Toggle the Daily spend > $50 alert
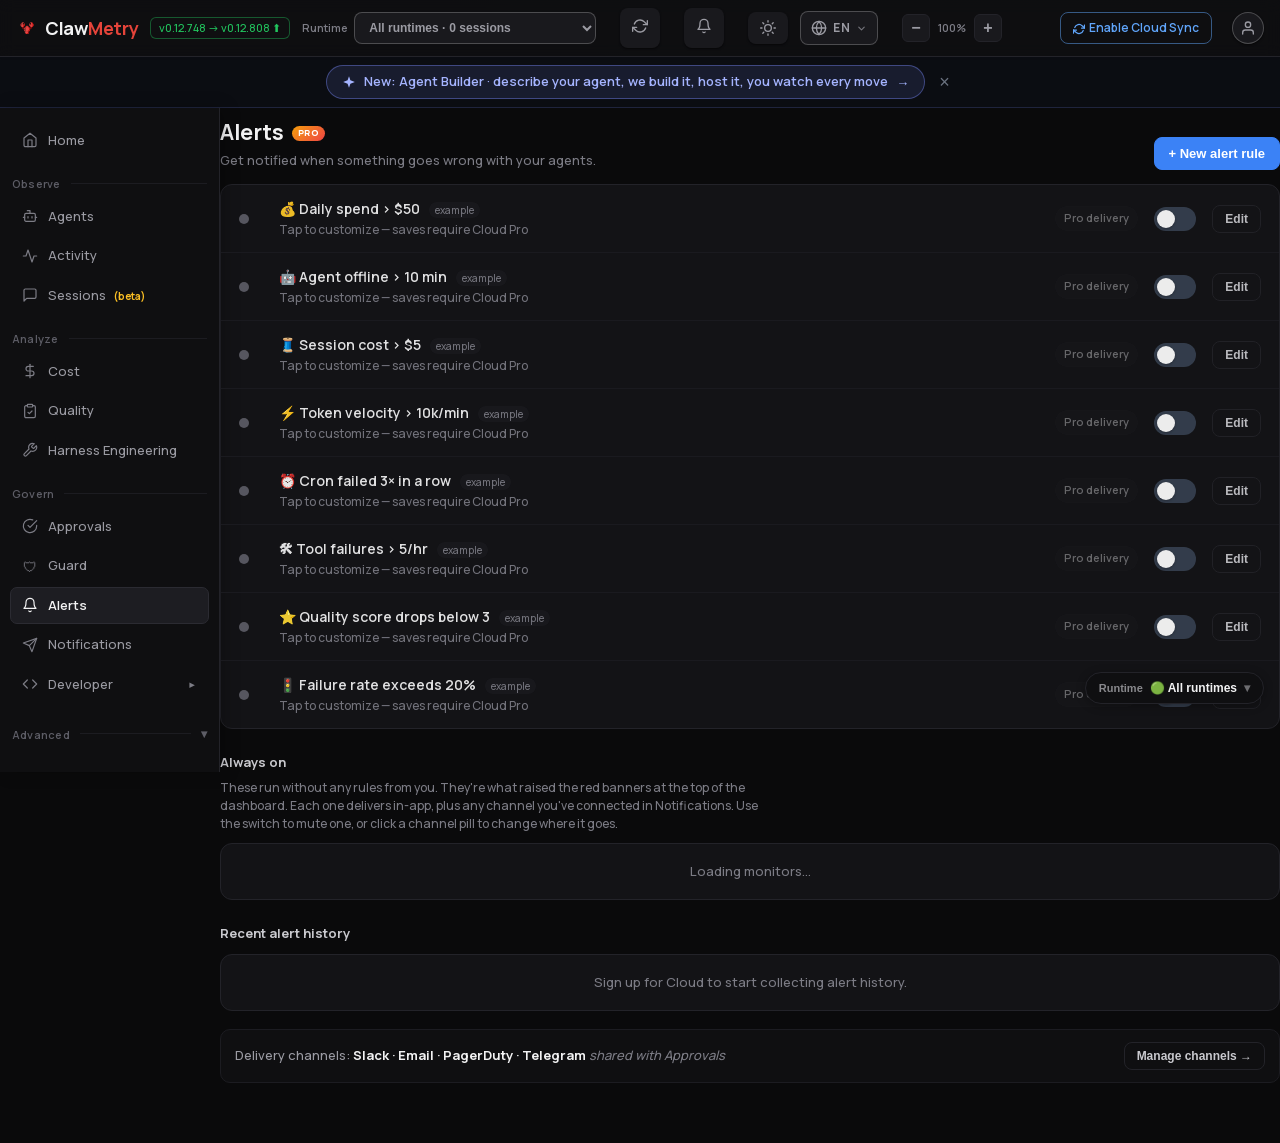1280x1143 pixels. pos(1175,219)
